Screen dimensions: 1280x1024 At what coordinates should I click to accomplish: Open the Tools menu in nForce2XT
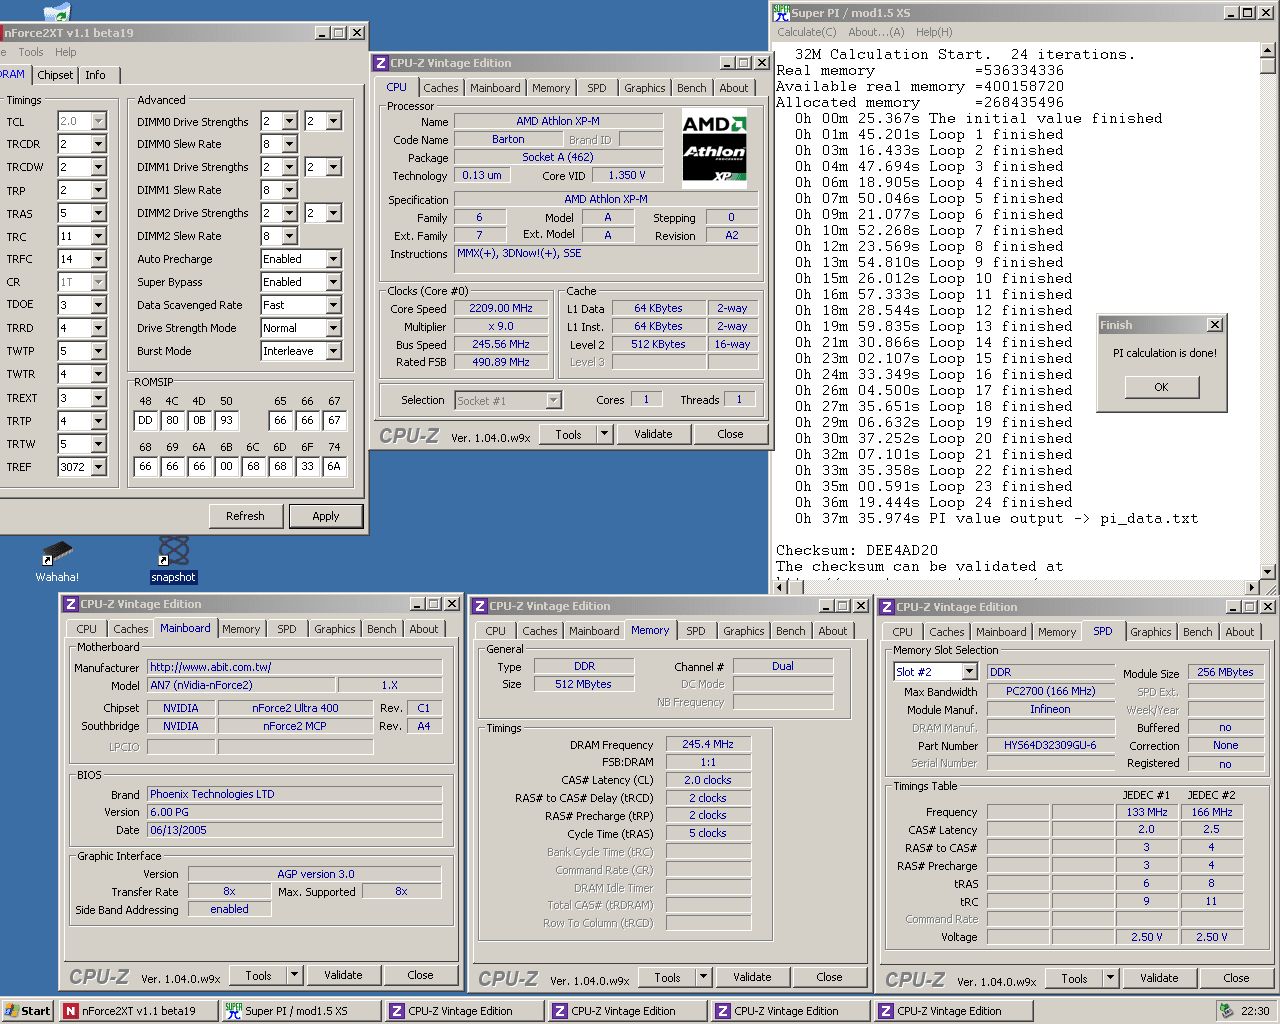point(31,52)
